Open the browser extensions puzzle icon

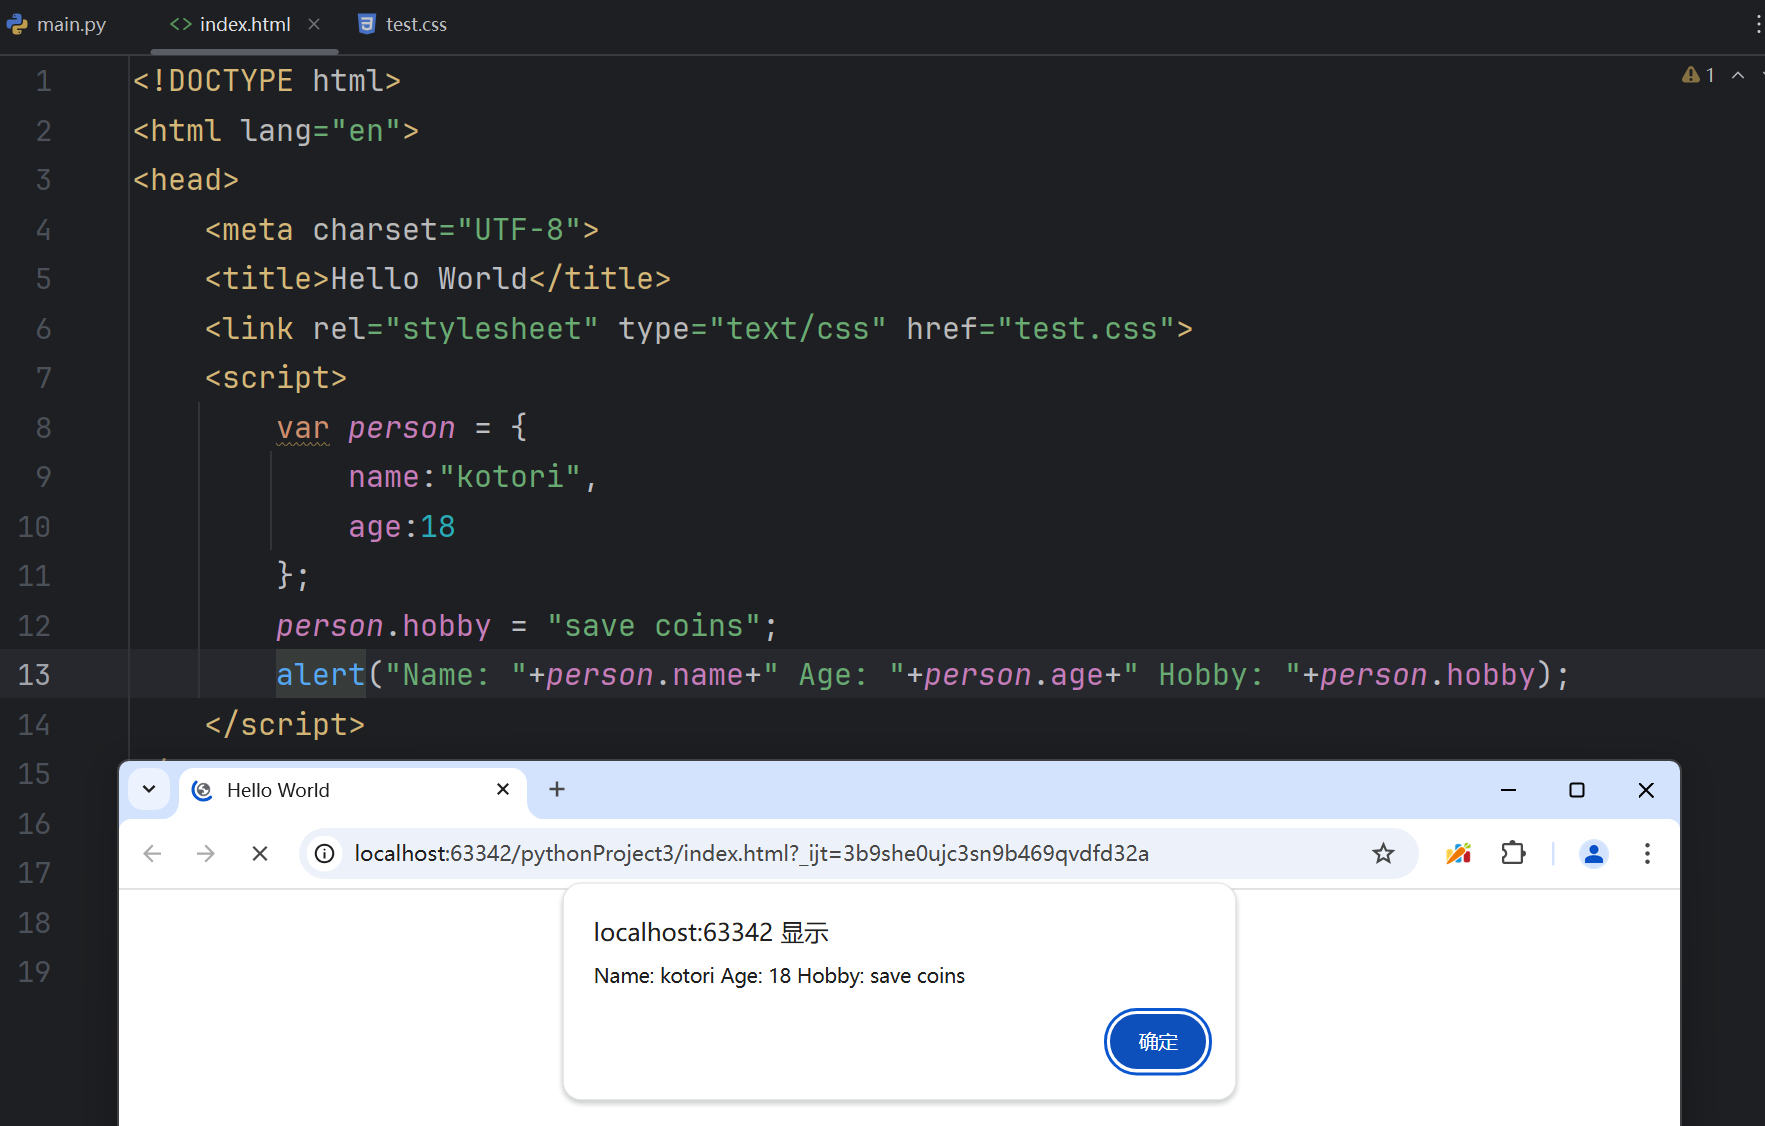(x=1513, y=853)
